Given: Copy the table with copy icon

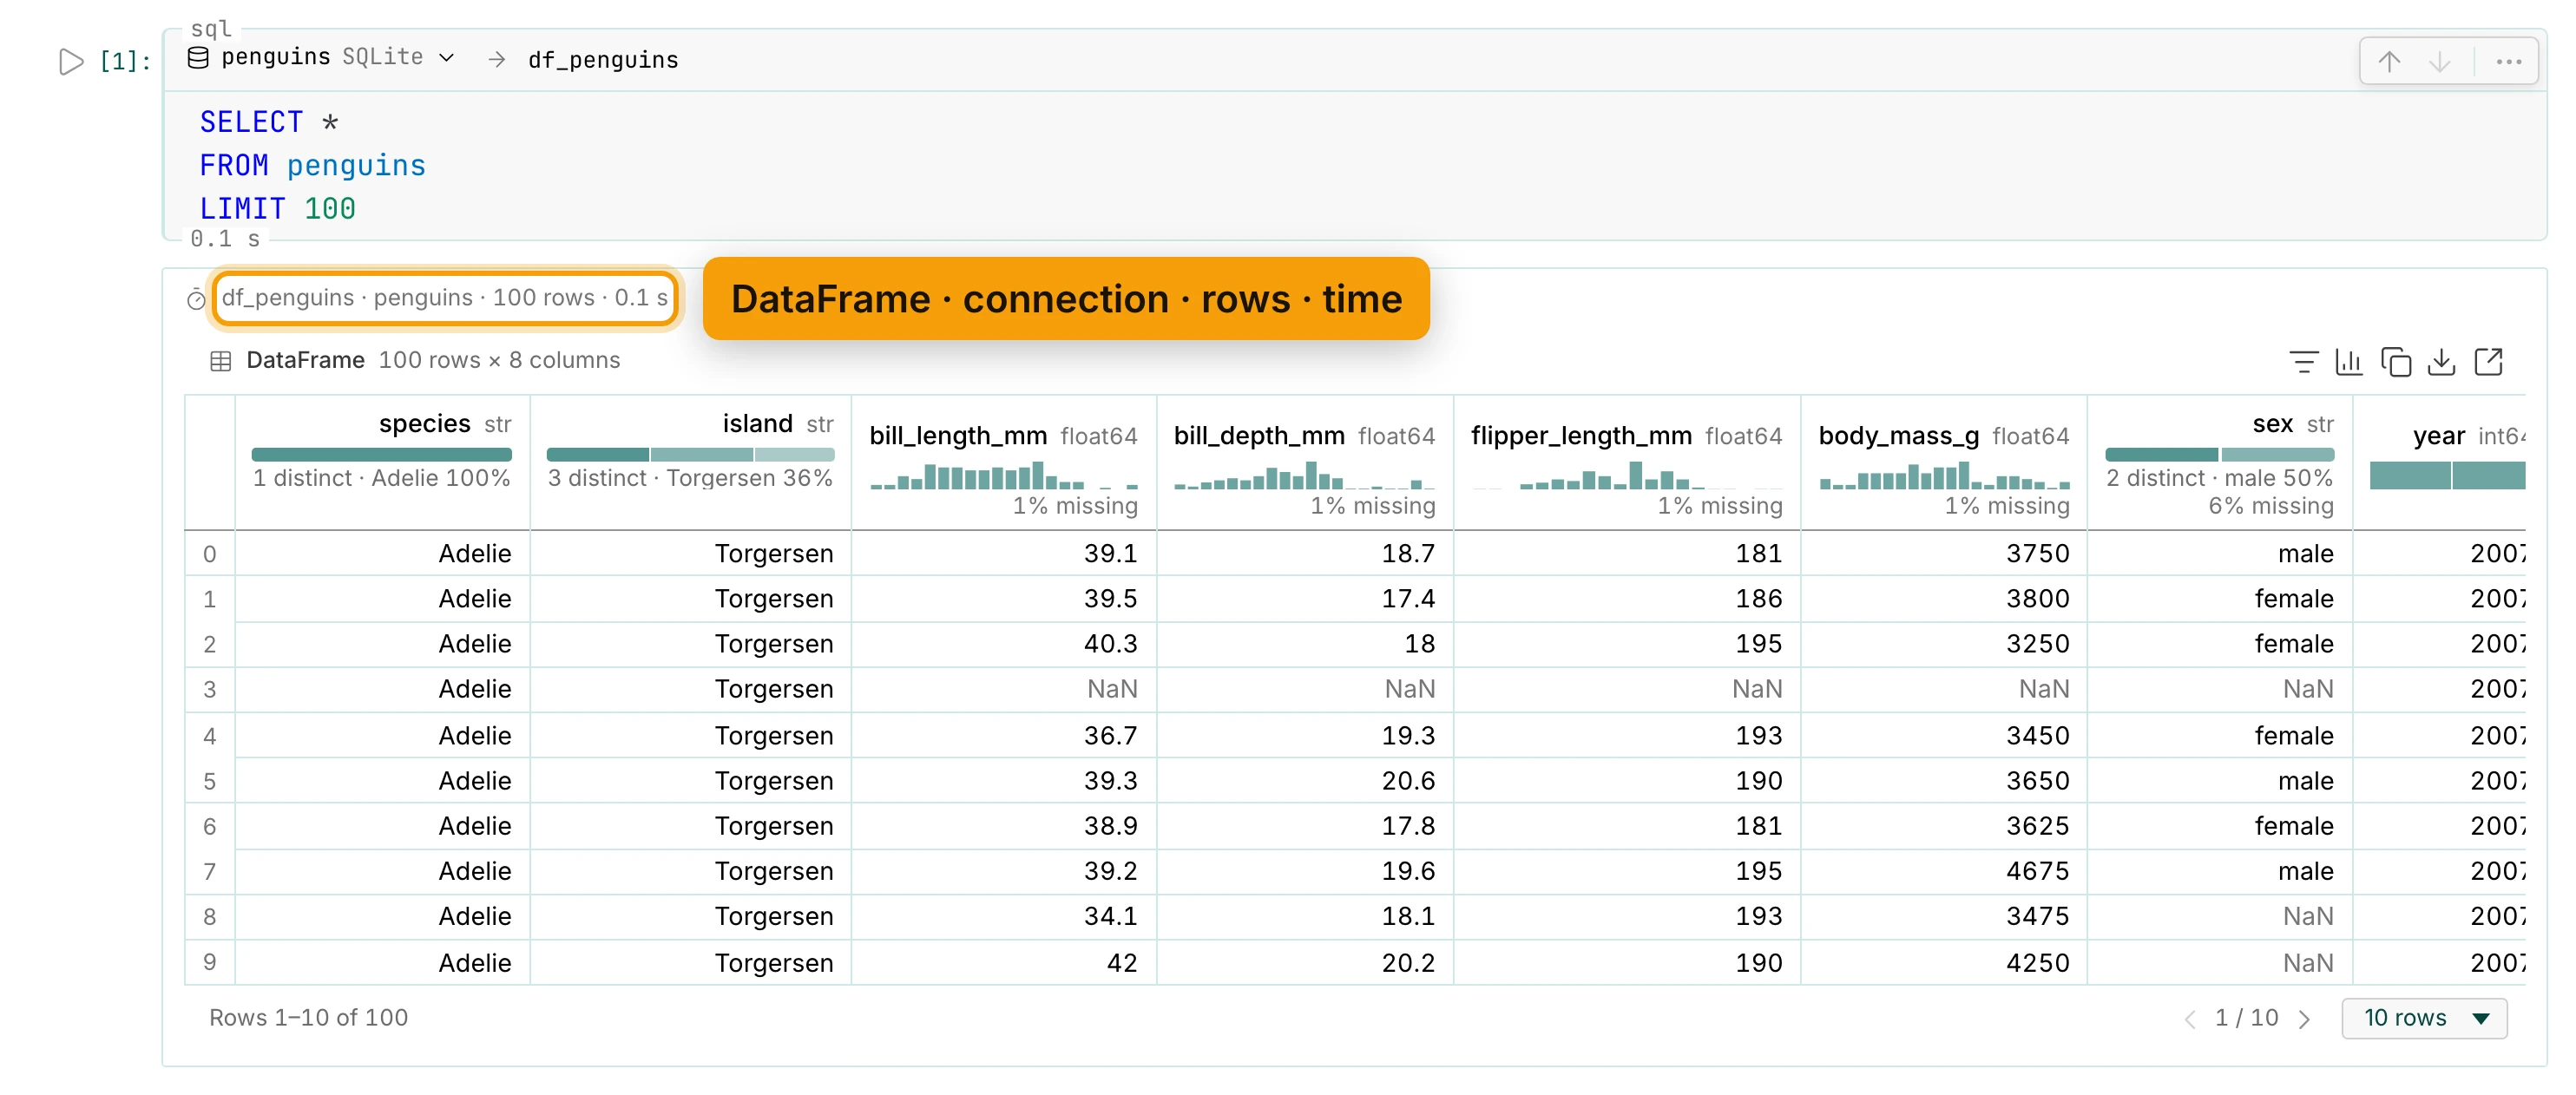Looking at the screenshot, I should coord(2395,361).
